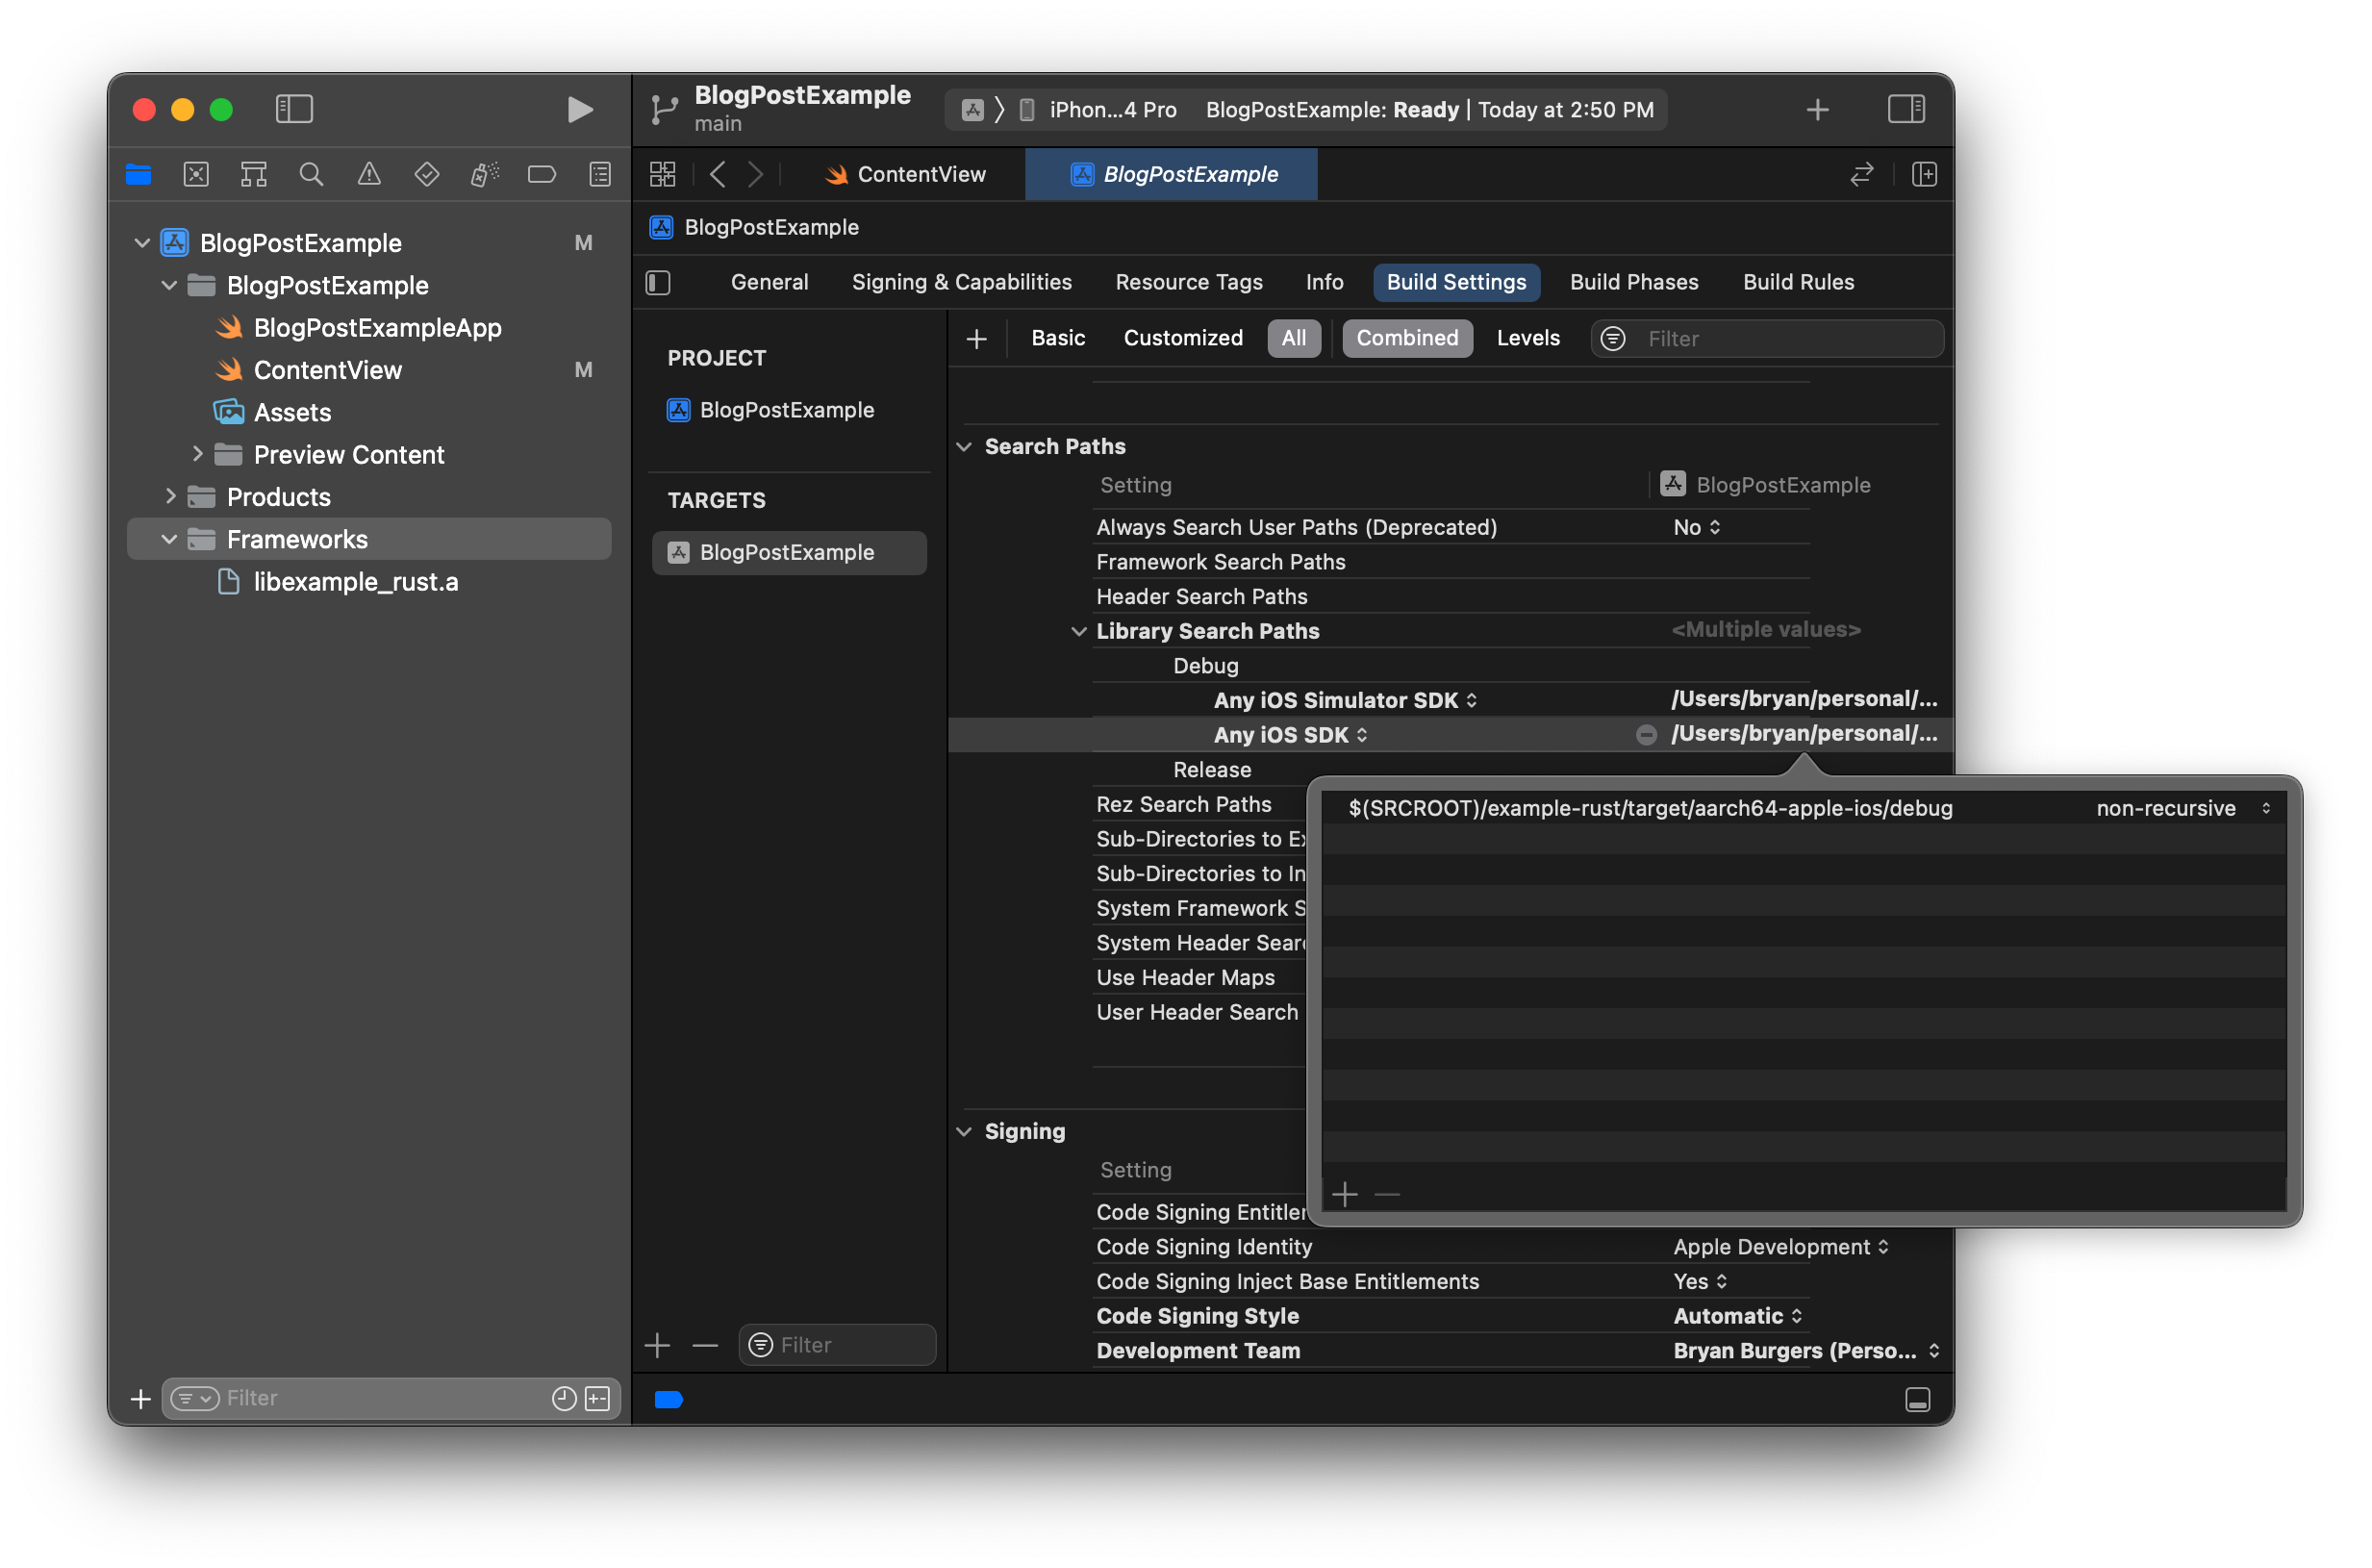2372x1568 pixels.
Task: Switch to Levels view
Action: coord(1527,339)
